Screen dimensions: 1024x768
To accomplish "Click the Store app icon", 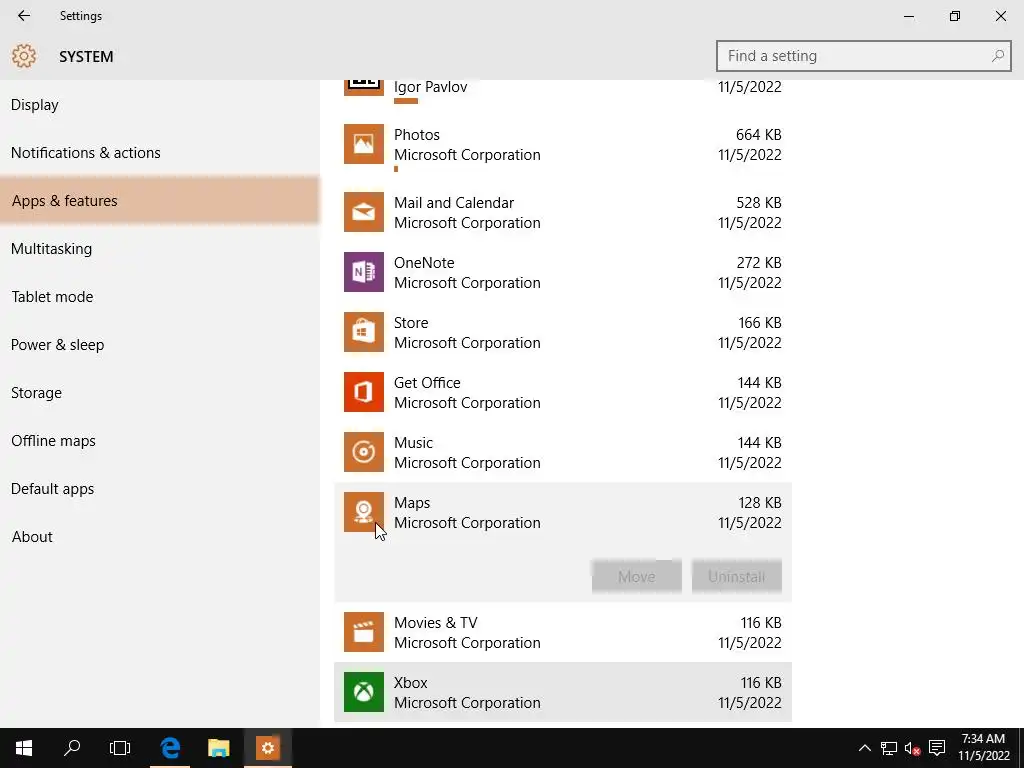I will pos(364,332).
